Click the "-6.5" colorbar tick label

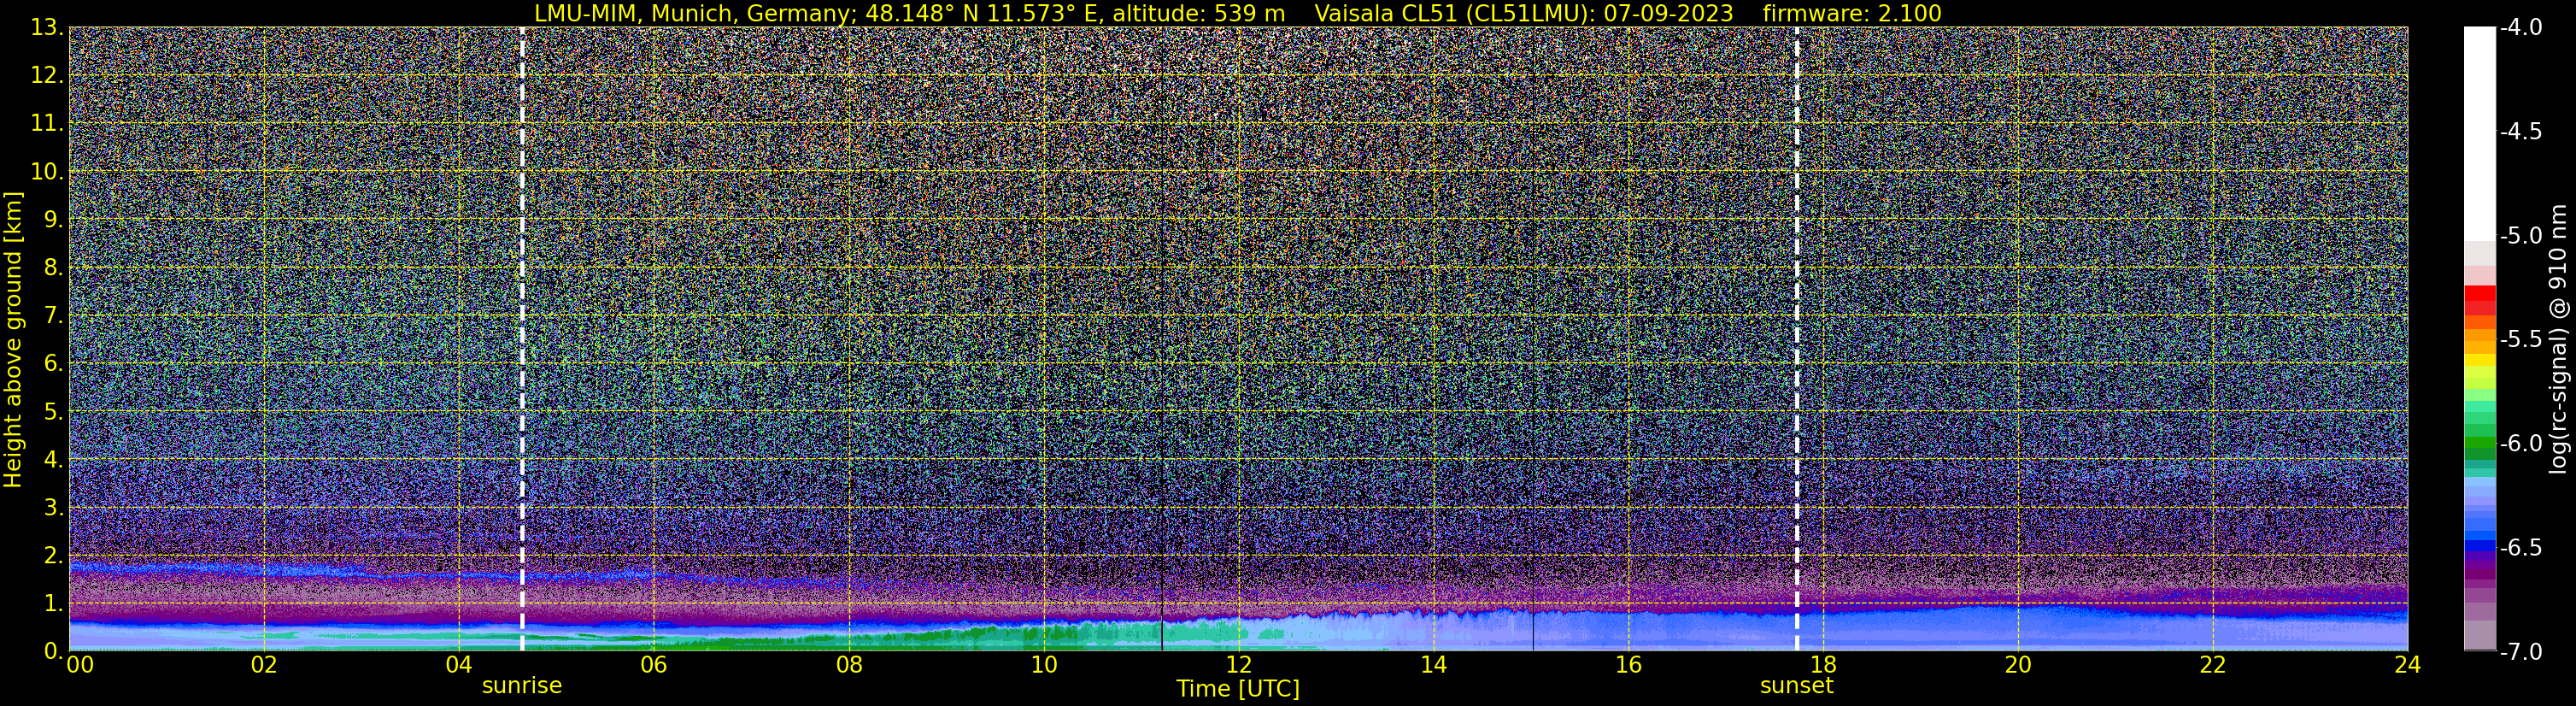point(2520,548)
